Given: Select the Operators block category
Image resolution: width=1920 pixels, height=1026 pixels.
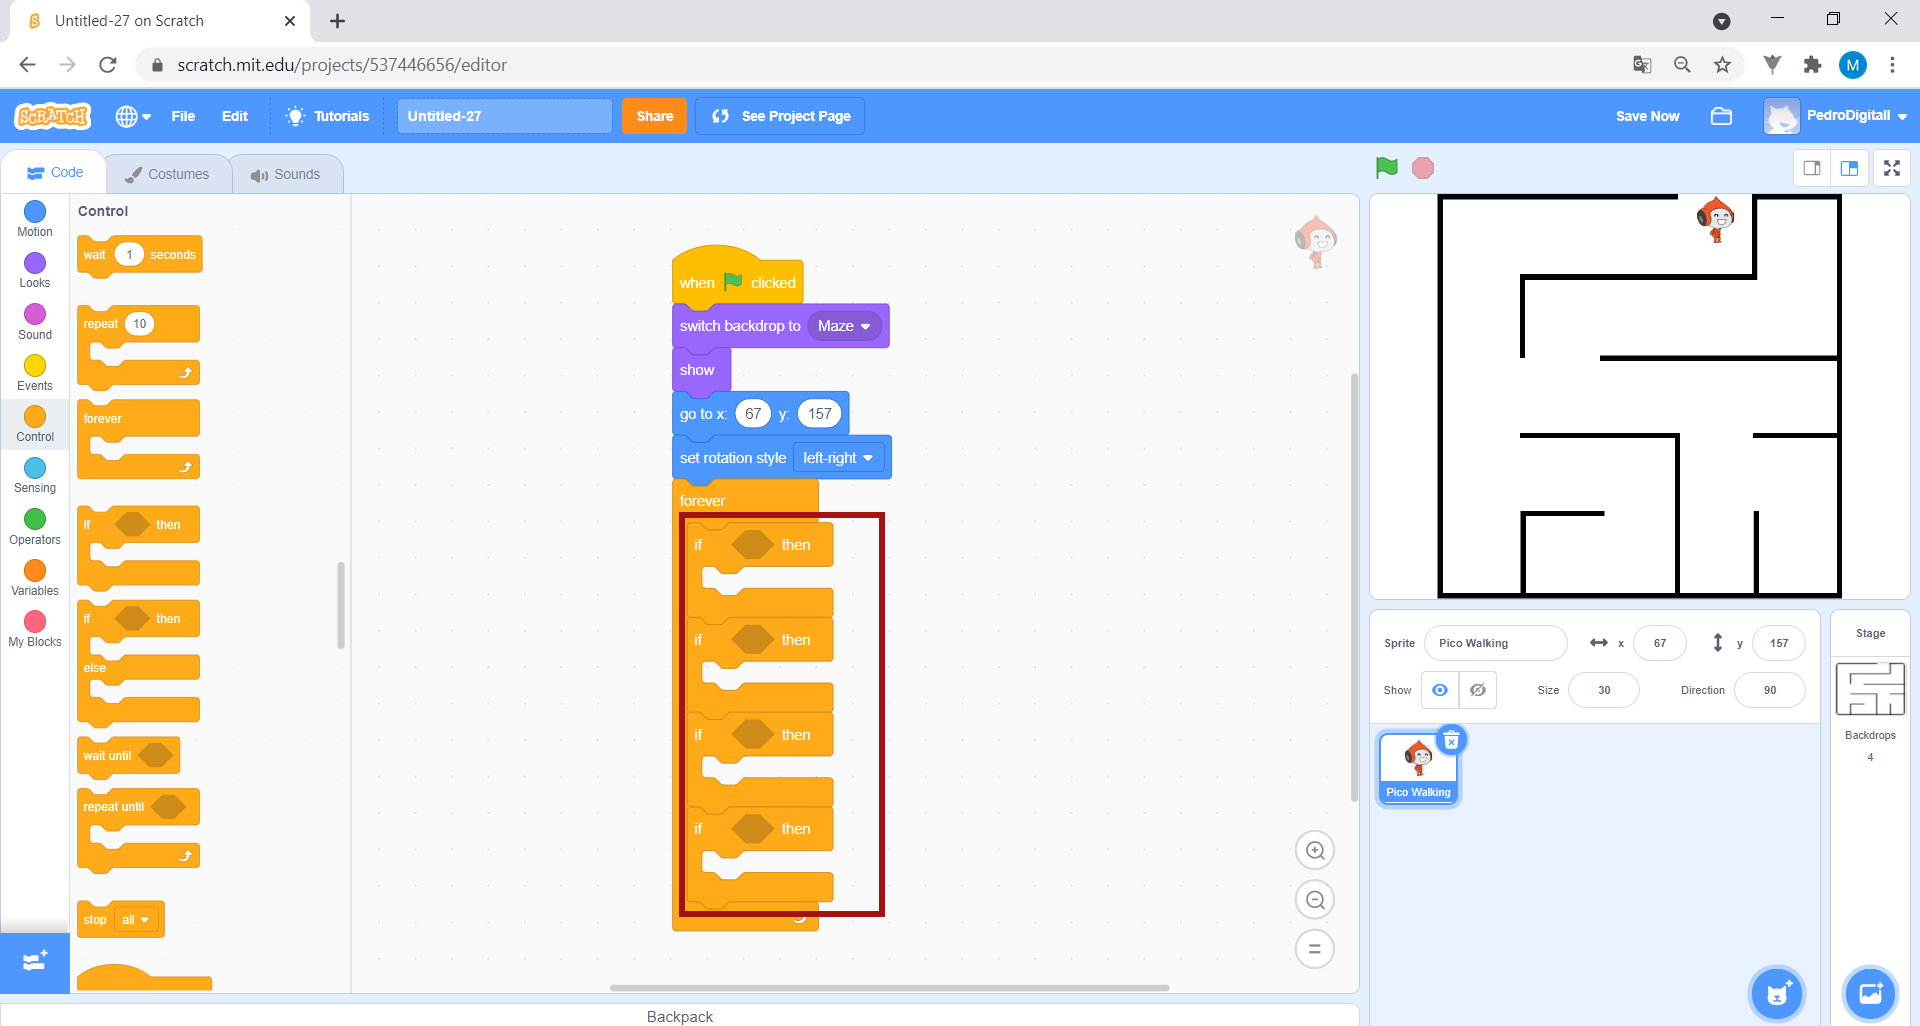Looking at the screenshot, I should pyautogui.click(x=35, y=527).
